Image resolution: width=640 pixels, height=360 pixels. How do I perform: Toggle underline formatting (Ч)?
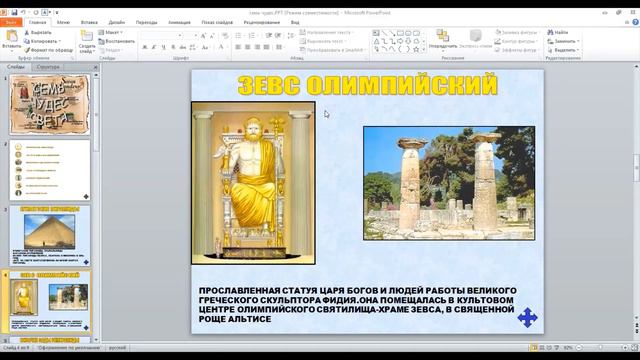(164, 47)
